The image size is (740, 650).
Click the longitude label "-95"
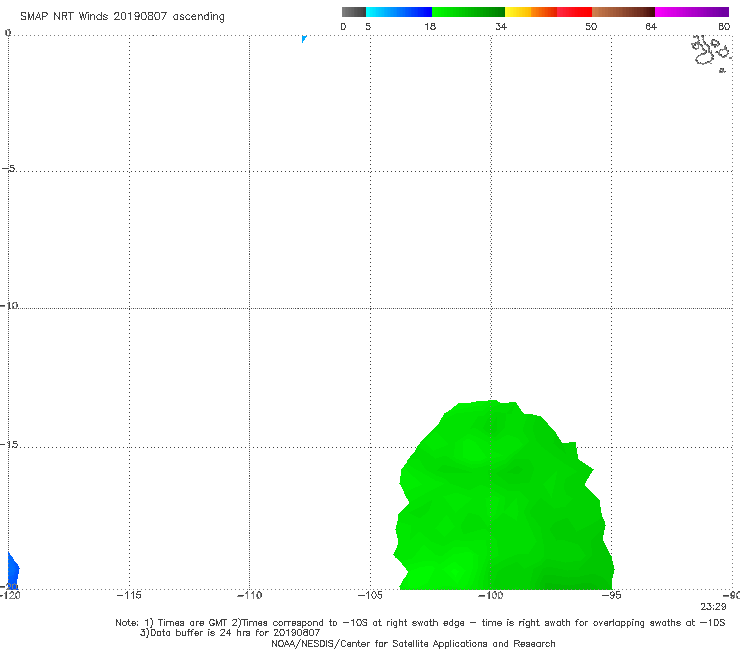coord(612,595)
